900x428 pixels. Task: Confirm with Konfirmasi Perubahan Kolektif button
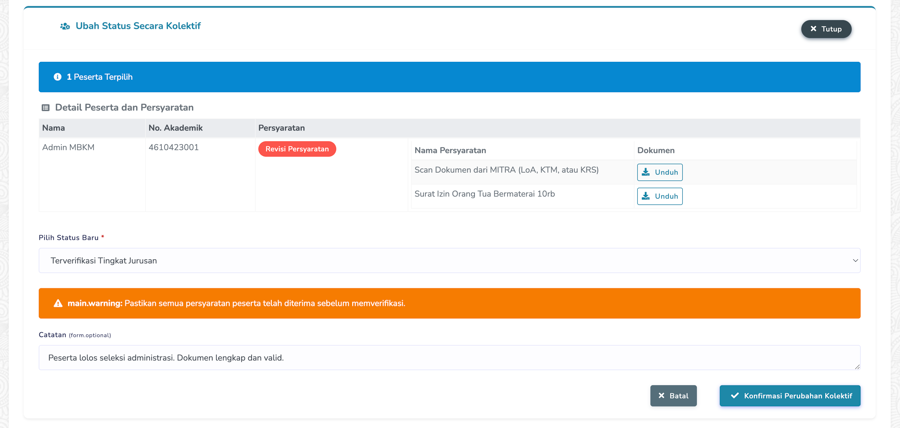(x=789, y=396)
